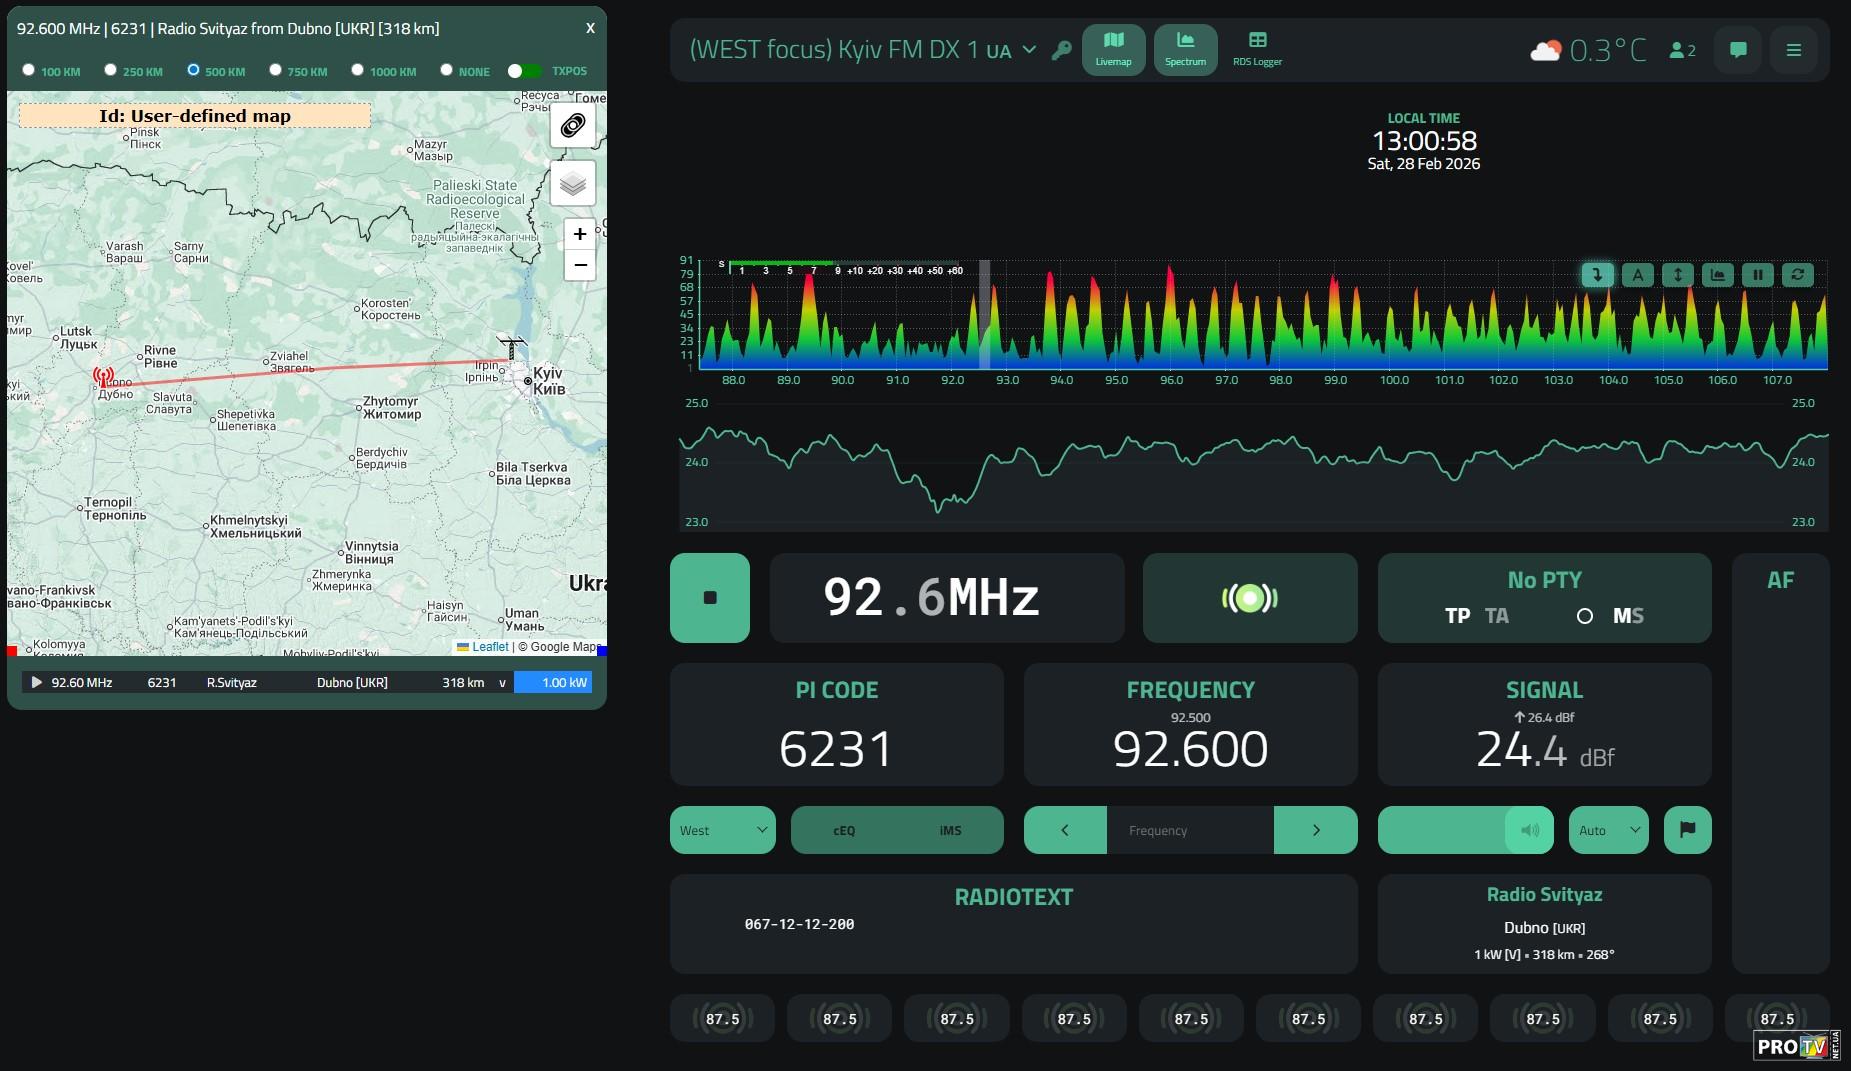Click the spectrum rescan refresh icon
Viewport: 1851px width, 1071px height.
(x=1797, y=275)
